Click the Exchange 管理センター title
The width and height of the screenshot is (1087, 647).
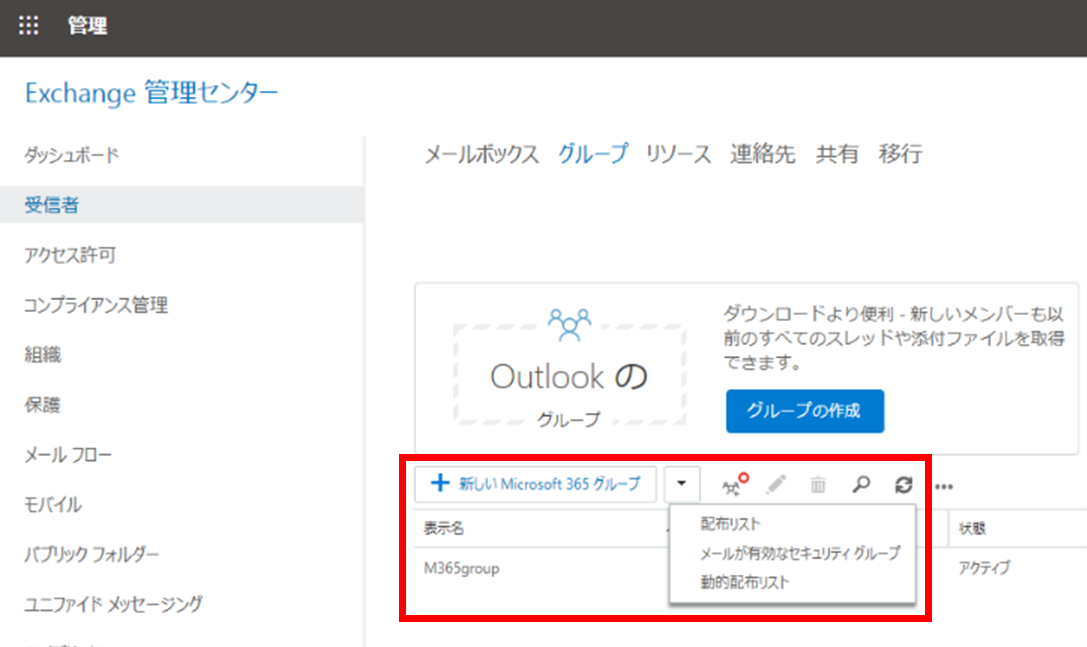tap(152, 93)
